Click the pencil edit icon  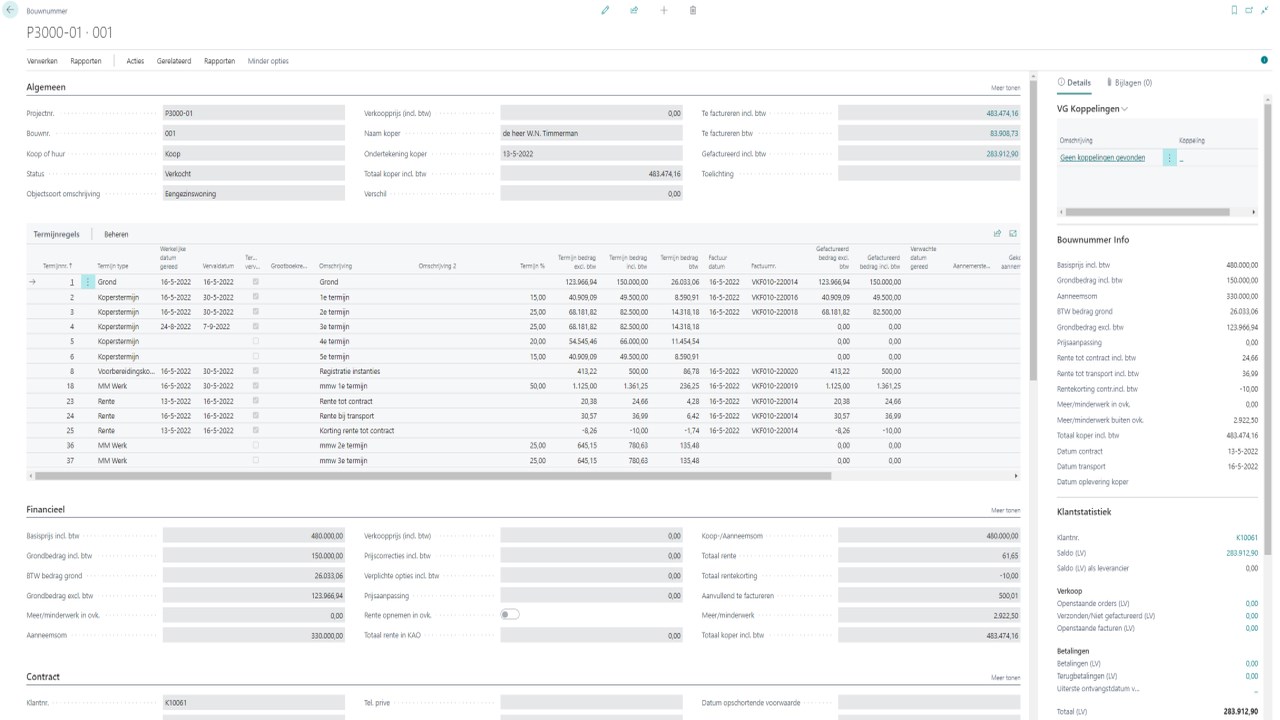[605, 10]
